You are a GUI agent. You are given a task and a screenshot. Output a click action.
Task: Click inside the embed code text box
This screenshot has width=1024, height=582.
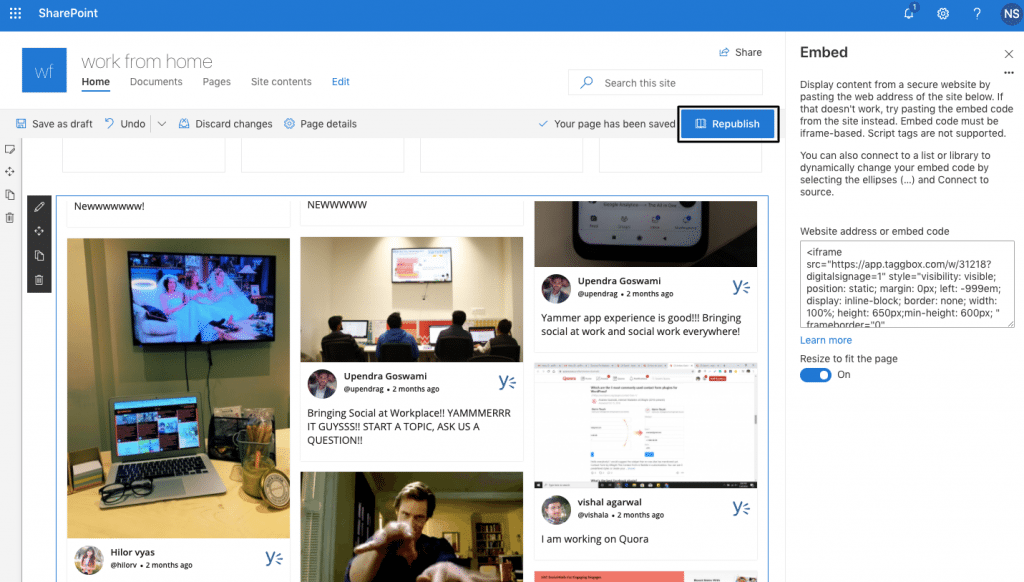coord(905,285)
